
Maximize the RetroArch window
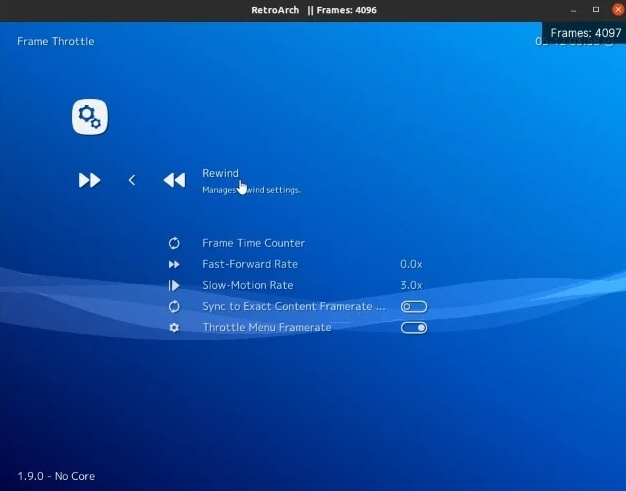596,10
